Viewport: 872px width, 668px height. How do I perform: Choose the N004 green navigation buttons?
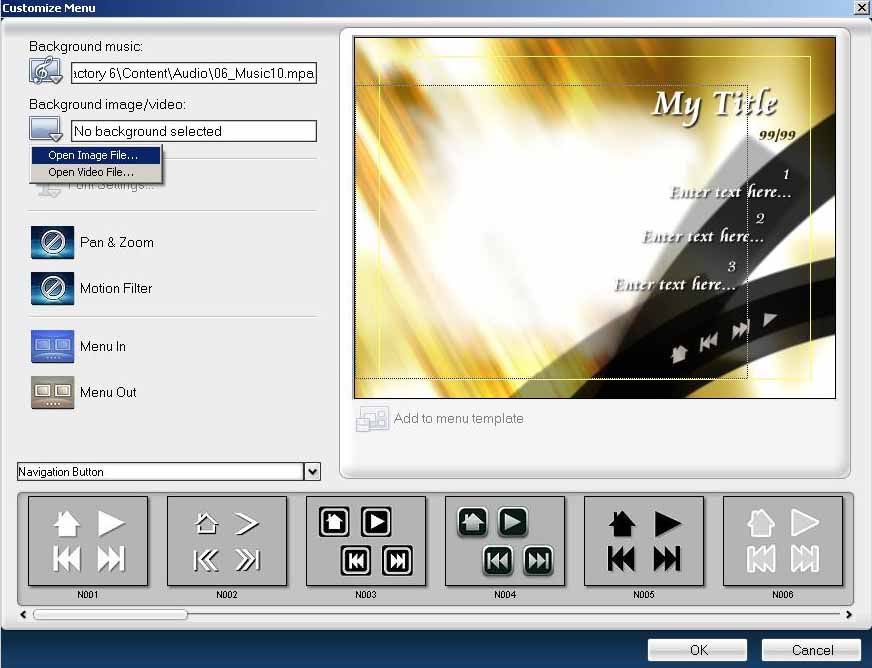505,541
